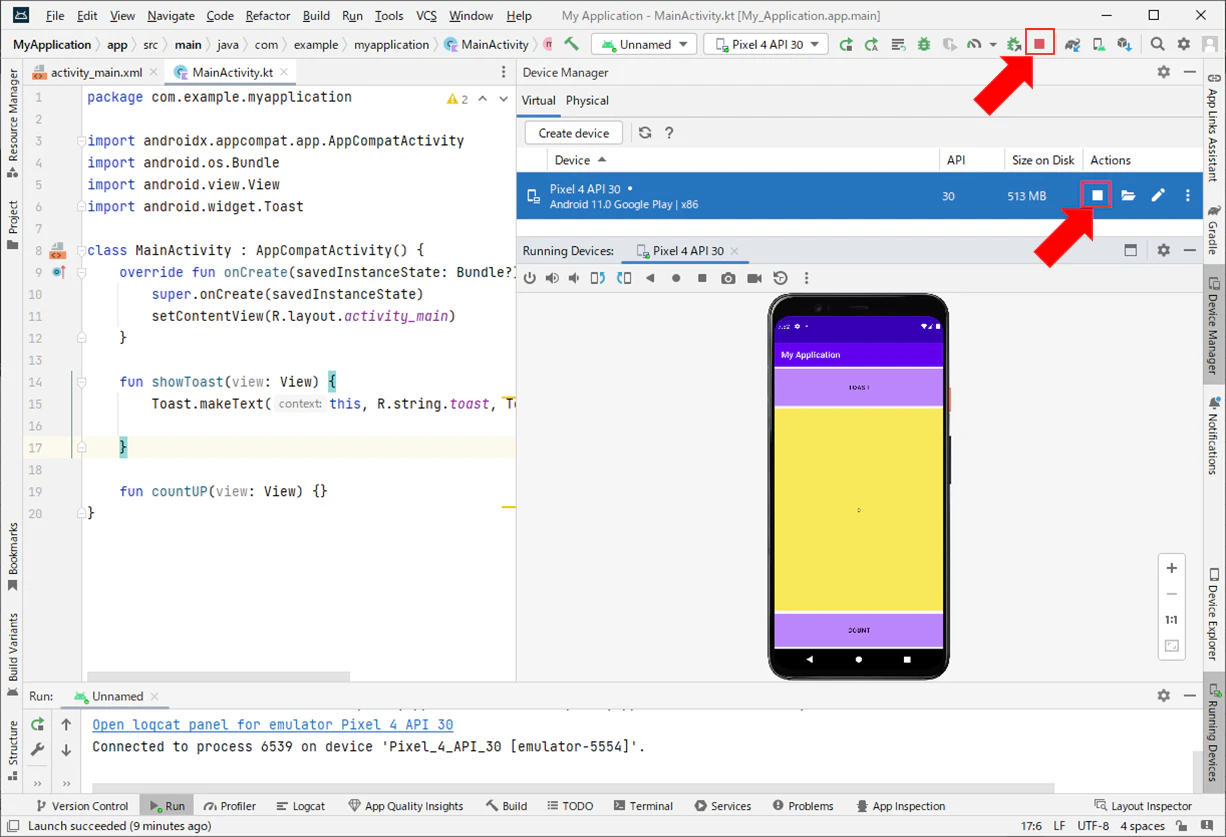The image size is (1226, 837).
Task: Click the Rerun app toolbar icon
Action: 846,44
